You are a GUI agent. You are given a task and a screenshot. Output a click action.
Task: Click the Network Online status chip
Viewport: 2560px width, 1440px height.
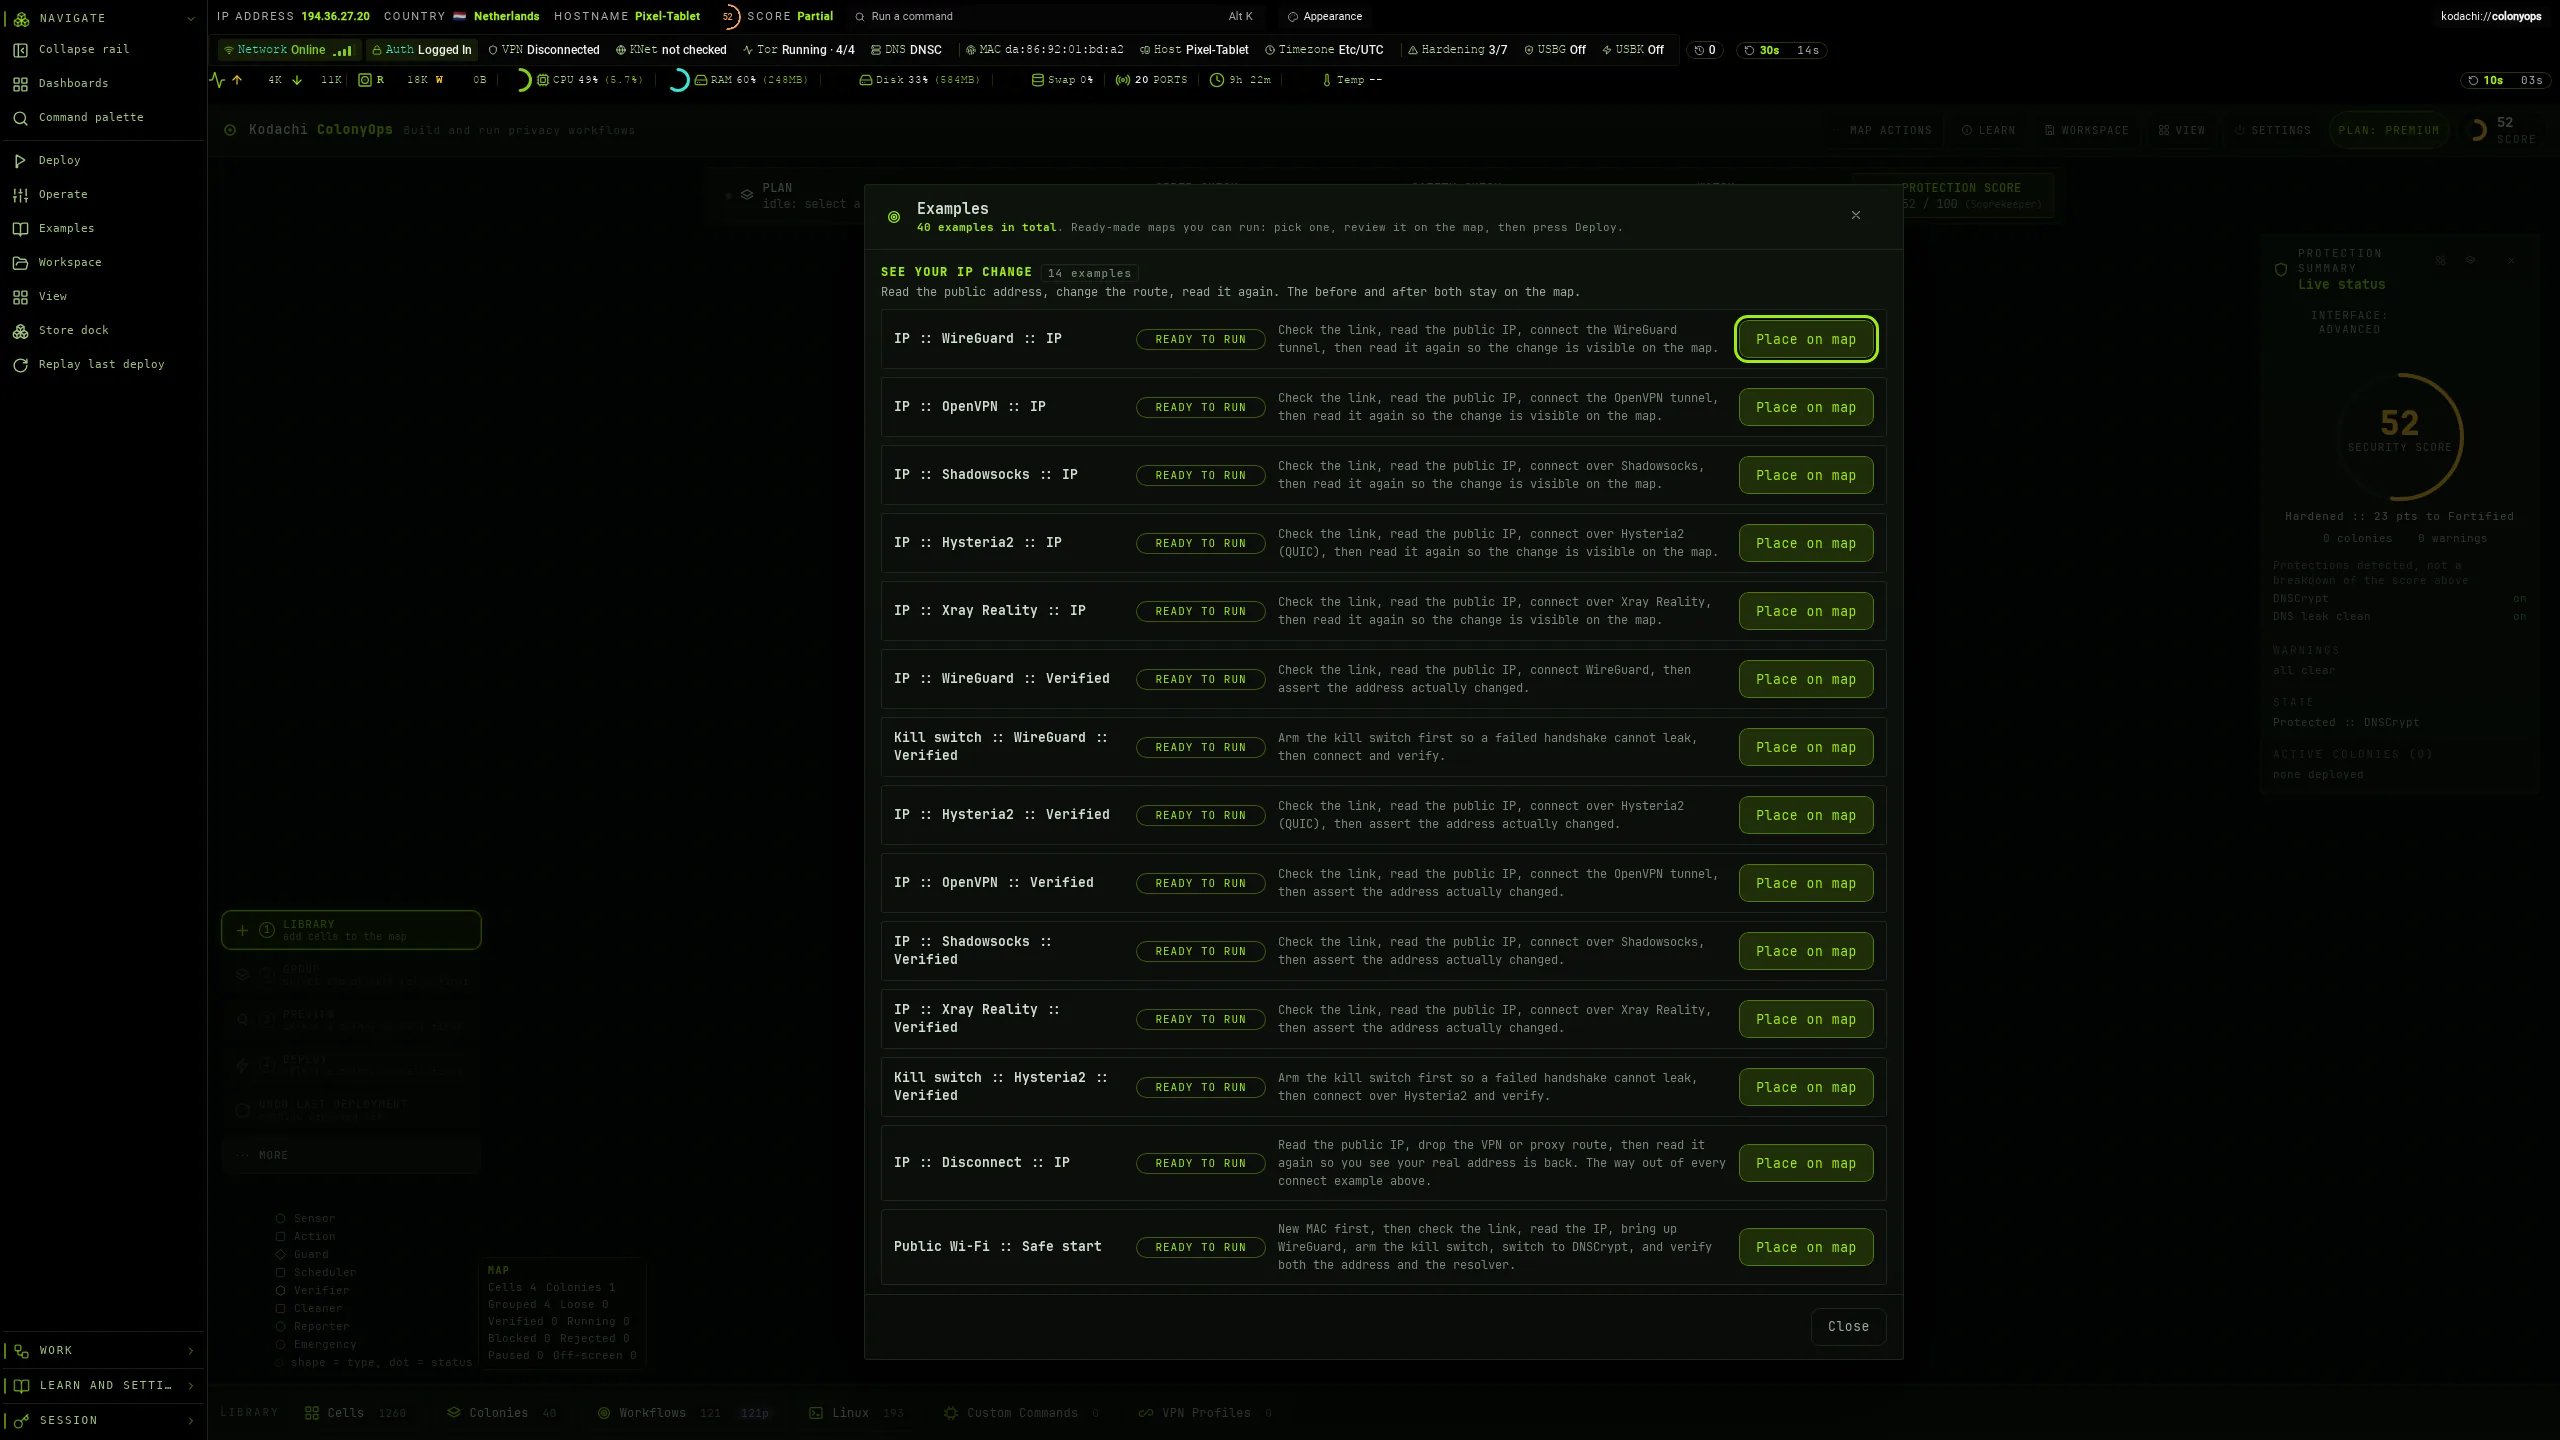(287, 50)
